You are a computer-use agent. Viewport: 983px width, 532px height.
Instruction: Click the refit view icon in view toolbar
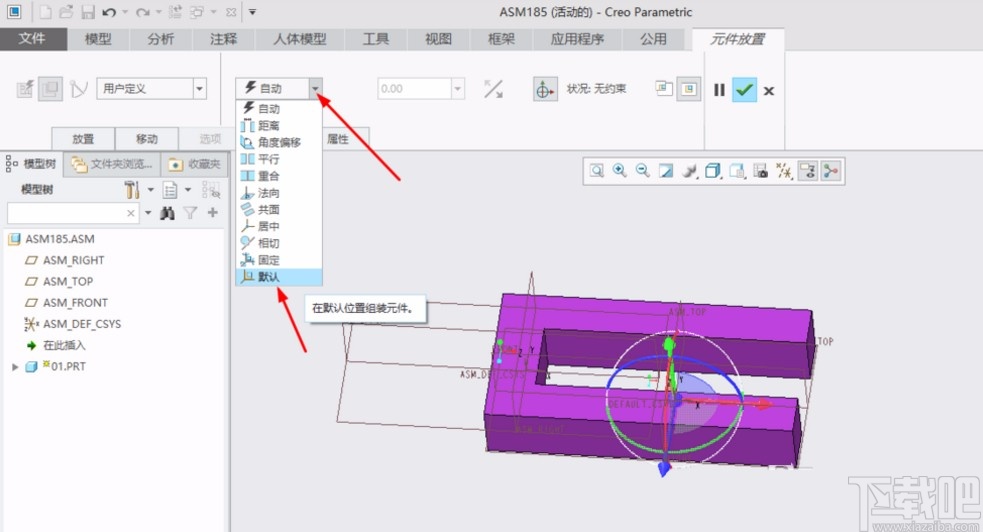(597, 171)
